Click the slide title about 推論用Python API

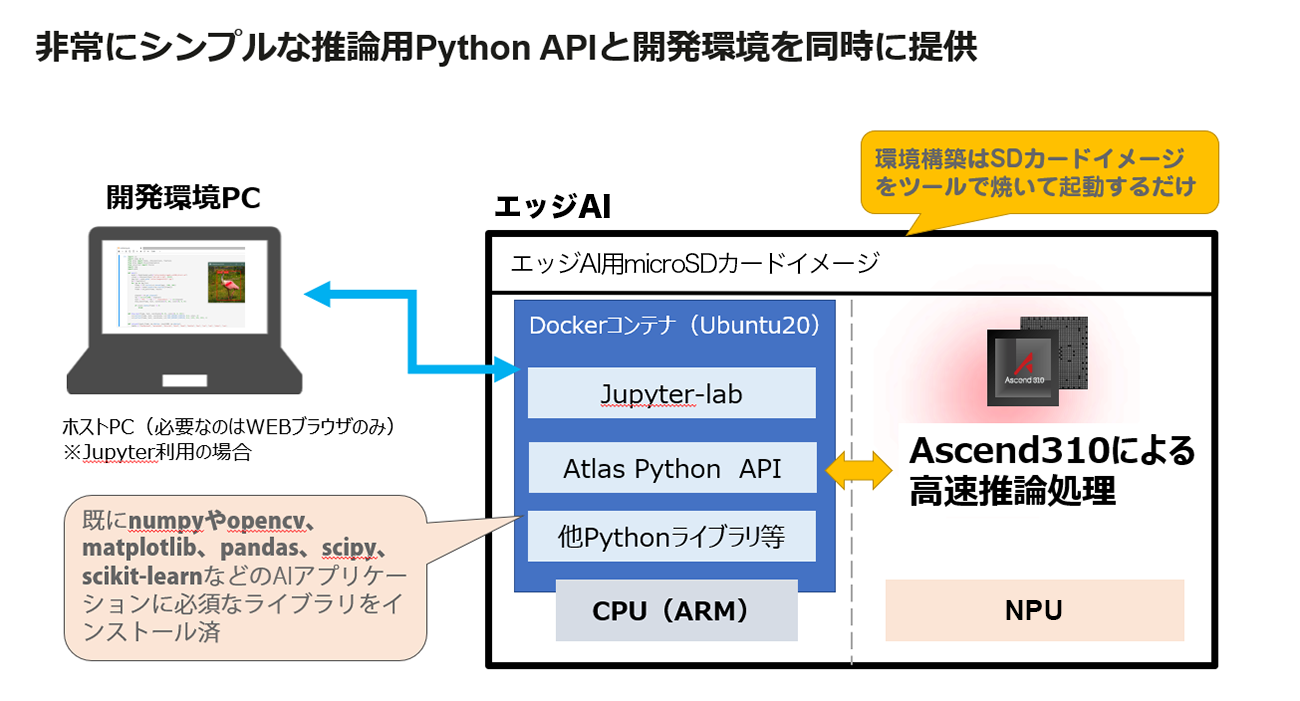[505, 47]
